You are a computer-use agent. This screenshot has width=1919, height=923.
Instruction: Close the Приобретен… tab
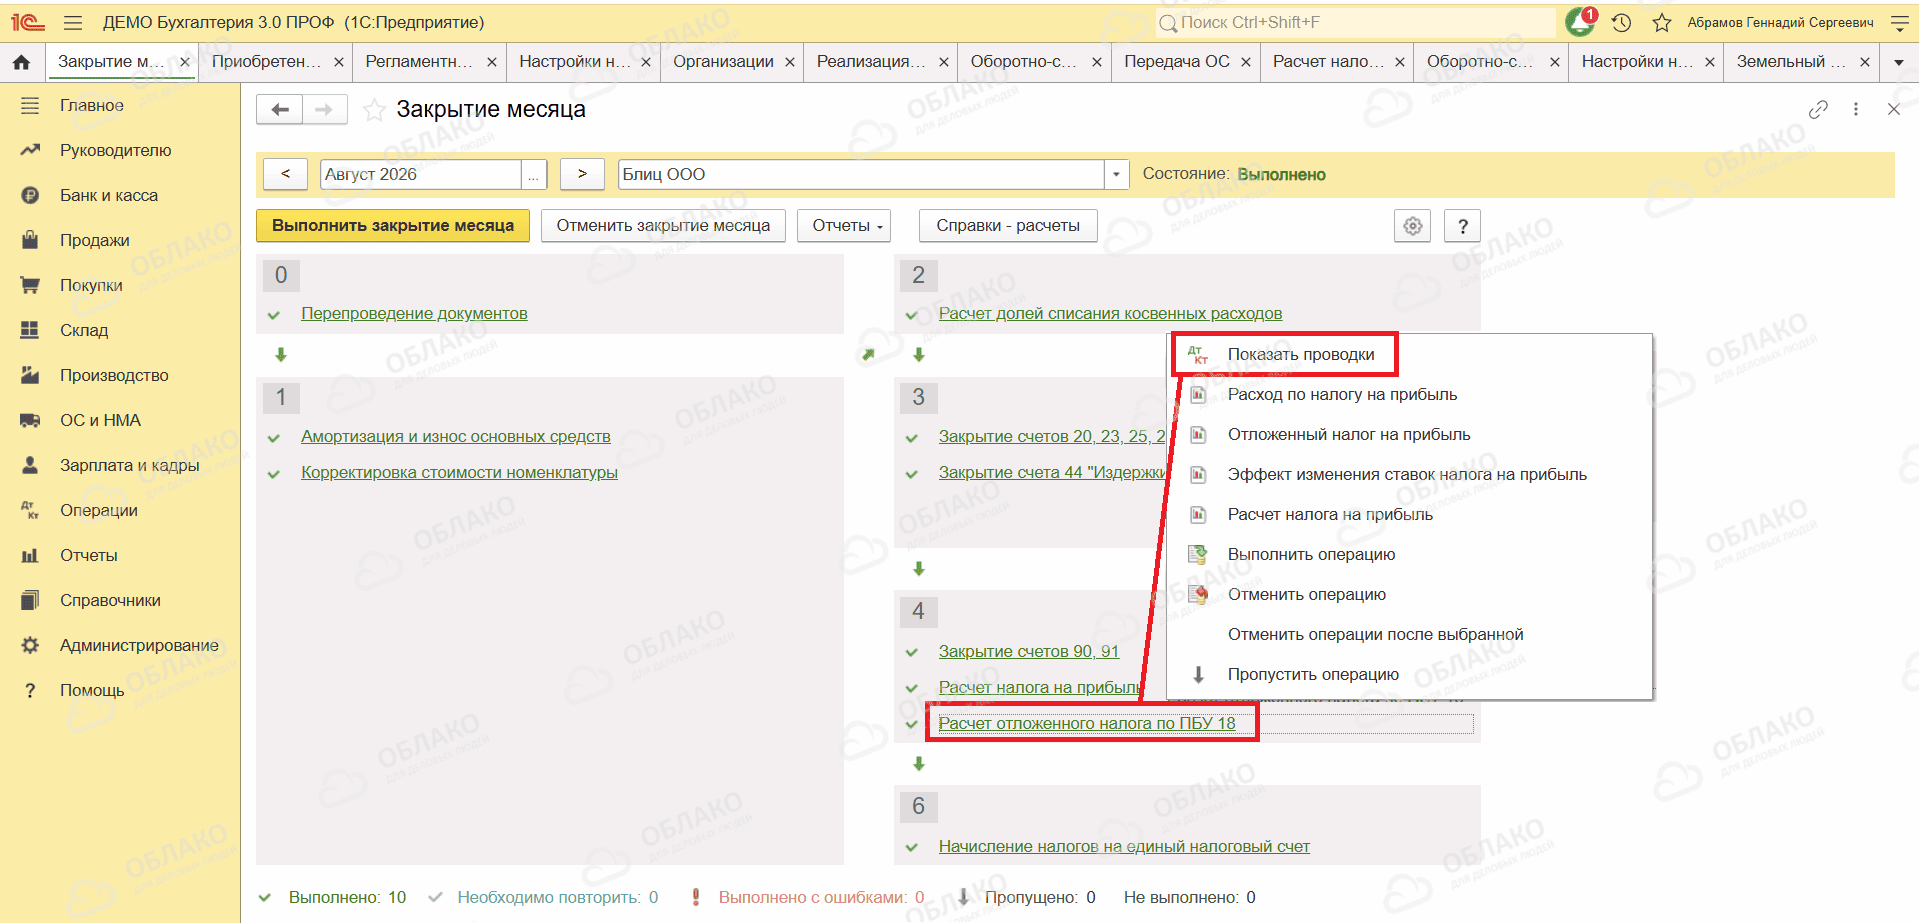point(339,62)
